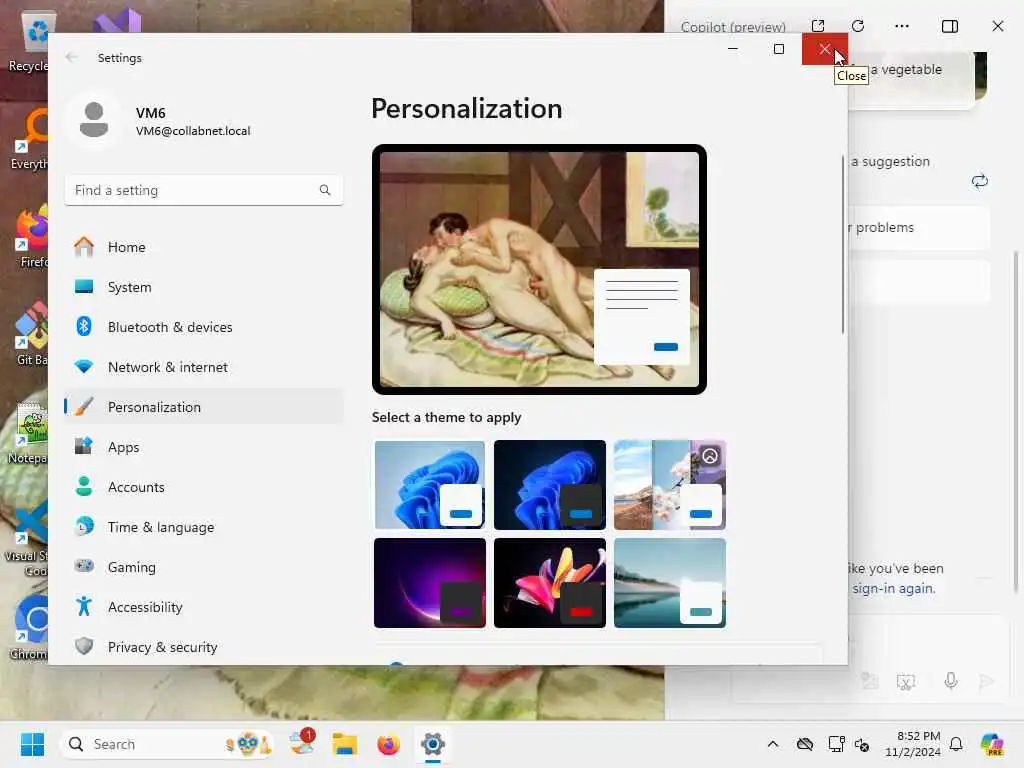
Task: Open Accessibility settings
Action: click(204, 607)
